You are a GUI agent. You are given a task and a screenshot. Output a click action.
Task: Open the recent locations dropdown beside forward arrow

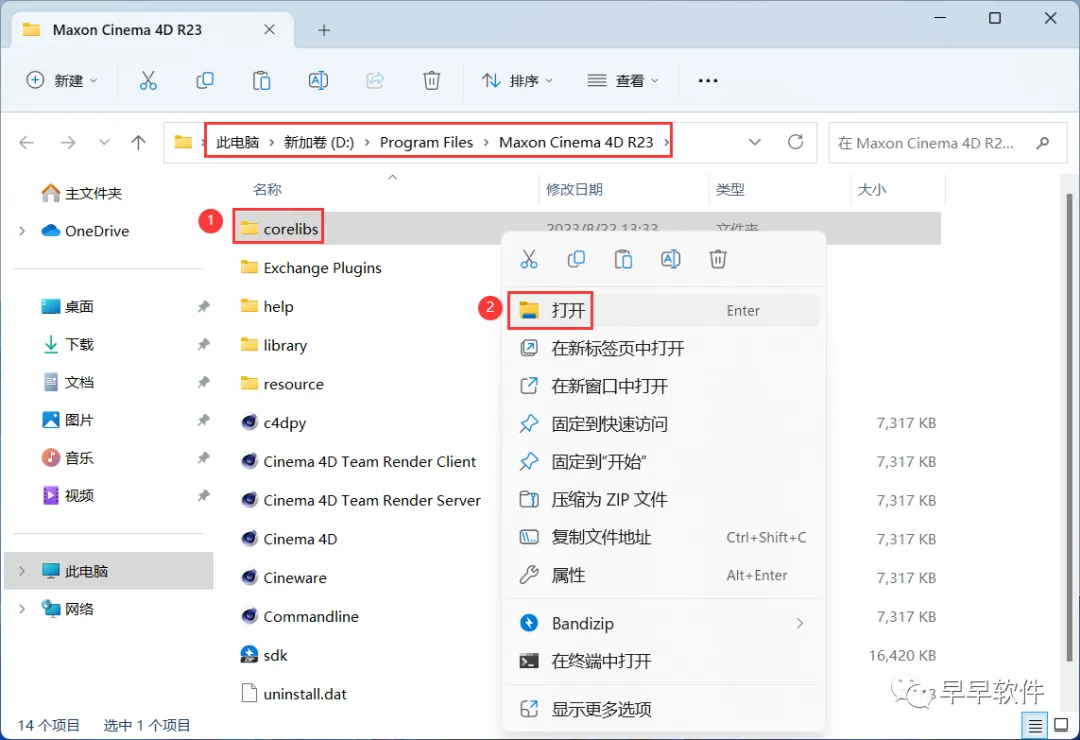pos(104,143)
